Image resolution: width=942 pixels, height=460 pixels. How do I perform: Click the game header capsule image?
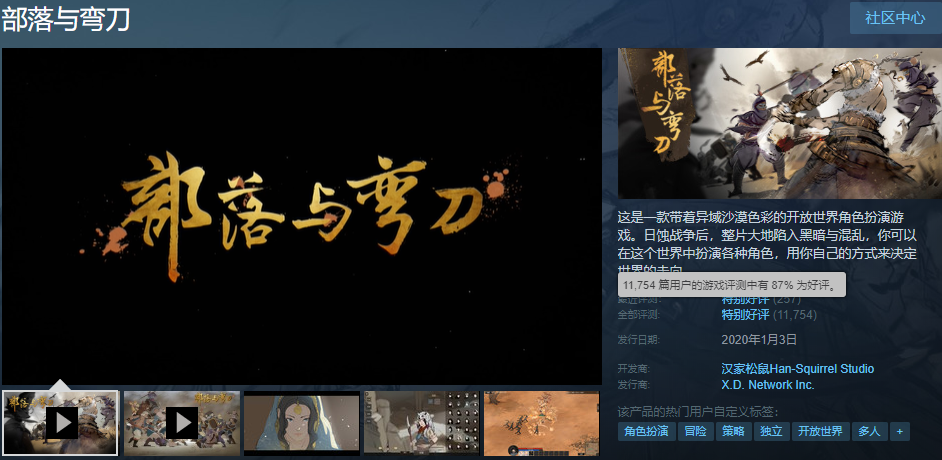780,123
